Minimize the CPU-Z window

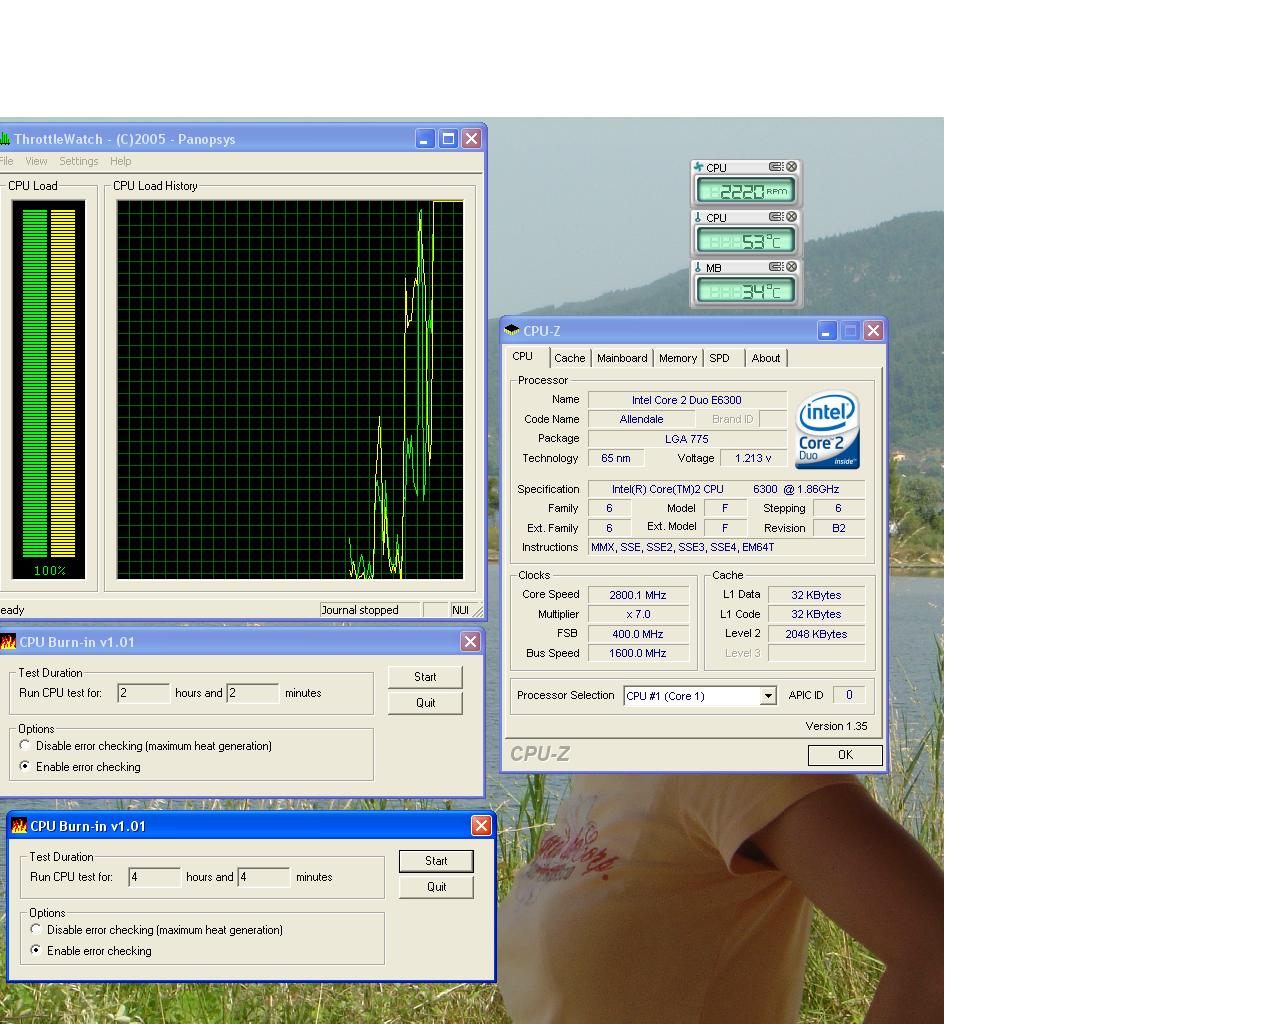[x=827, y=330]
